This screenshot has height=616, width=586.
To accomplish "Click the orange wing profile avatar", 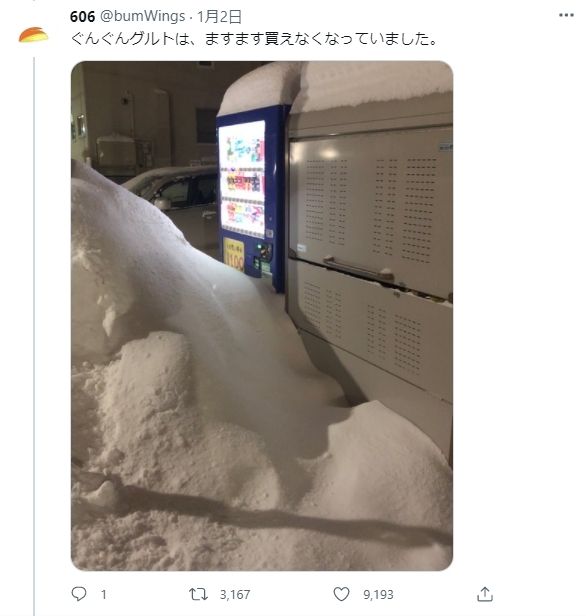I will [33, 35].
